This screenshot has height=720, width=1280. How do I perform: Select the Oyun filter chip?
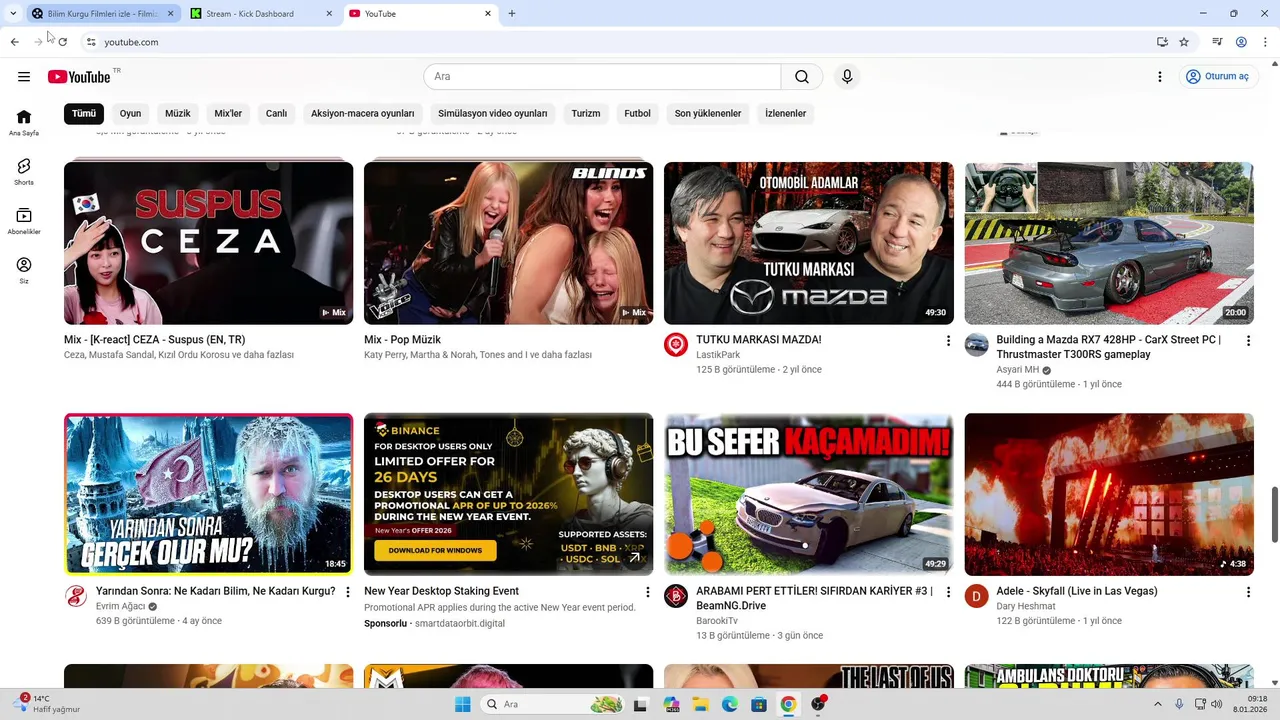coord(130,113)
